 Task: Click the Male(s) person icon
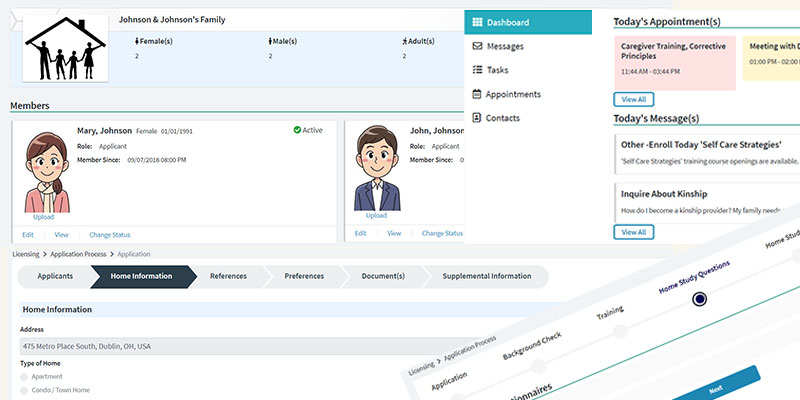[270, 41]
